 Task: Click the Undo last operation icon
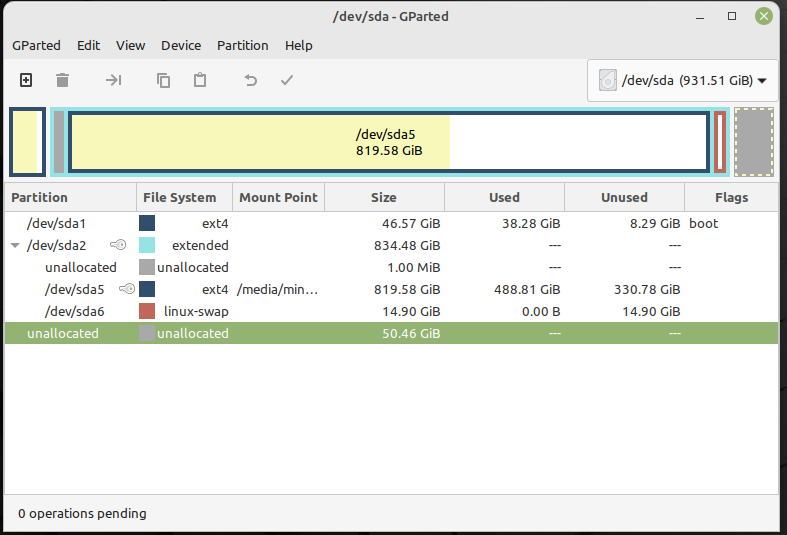point(250,80)
